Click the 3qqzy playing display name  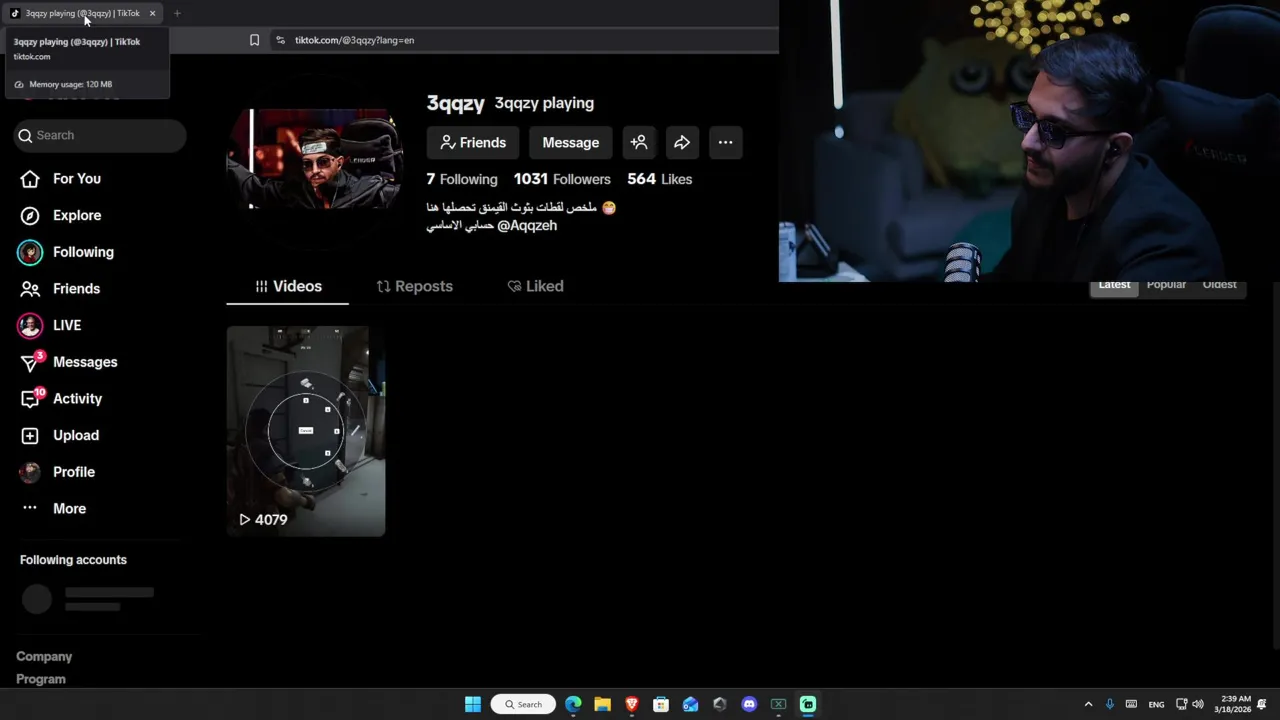pyautogui.click(x=544, y=103)
